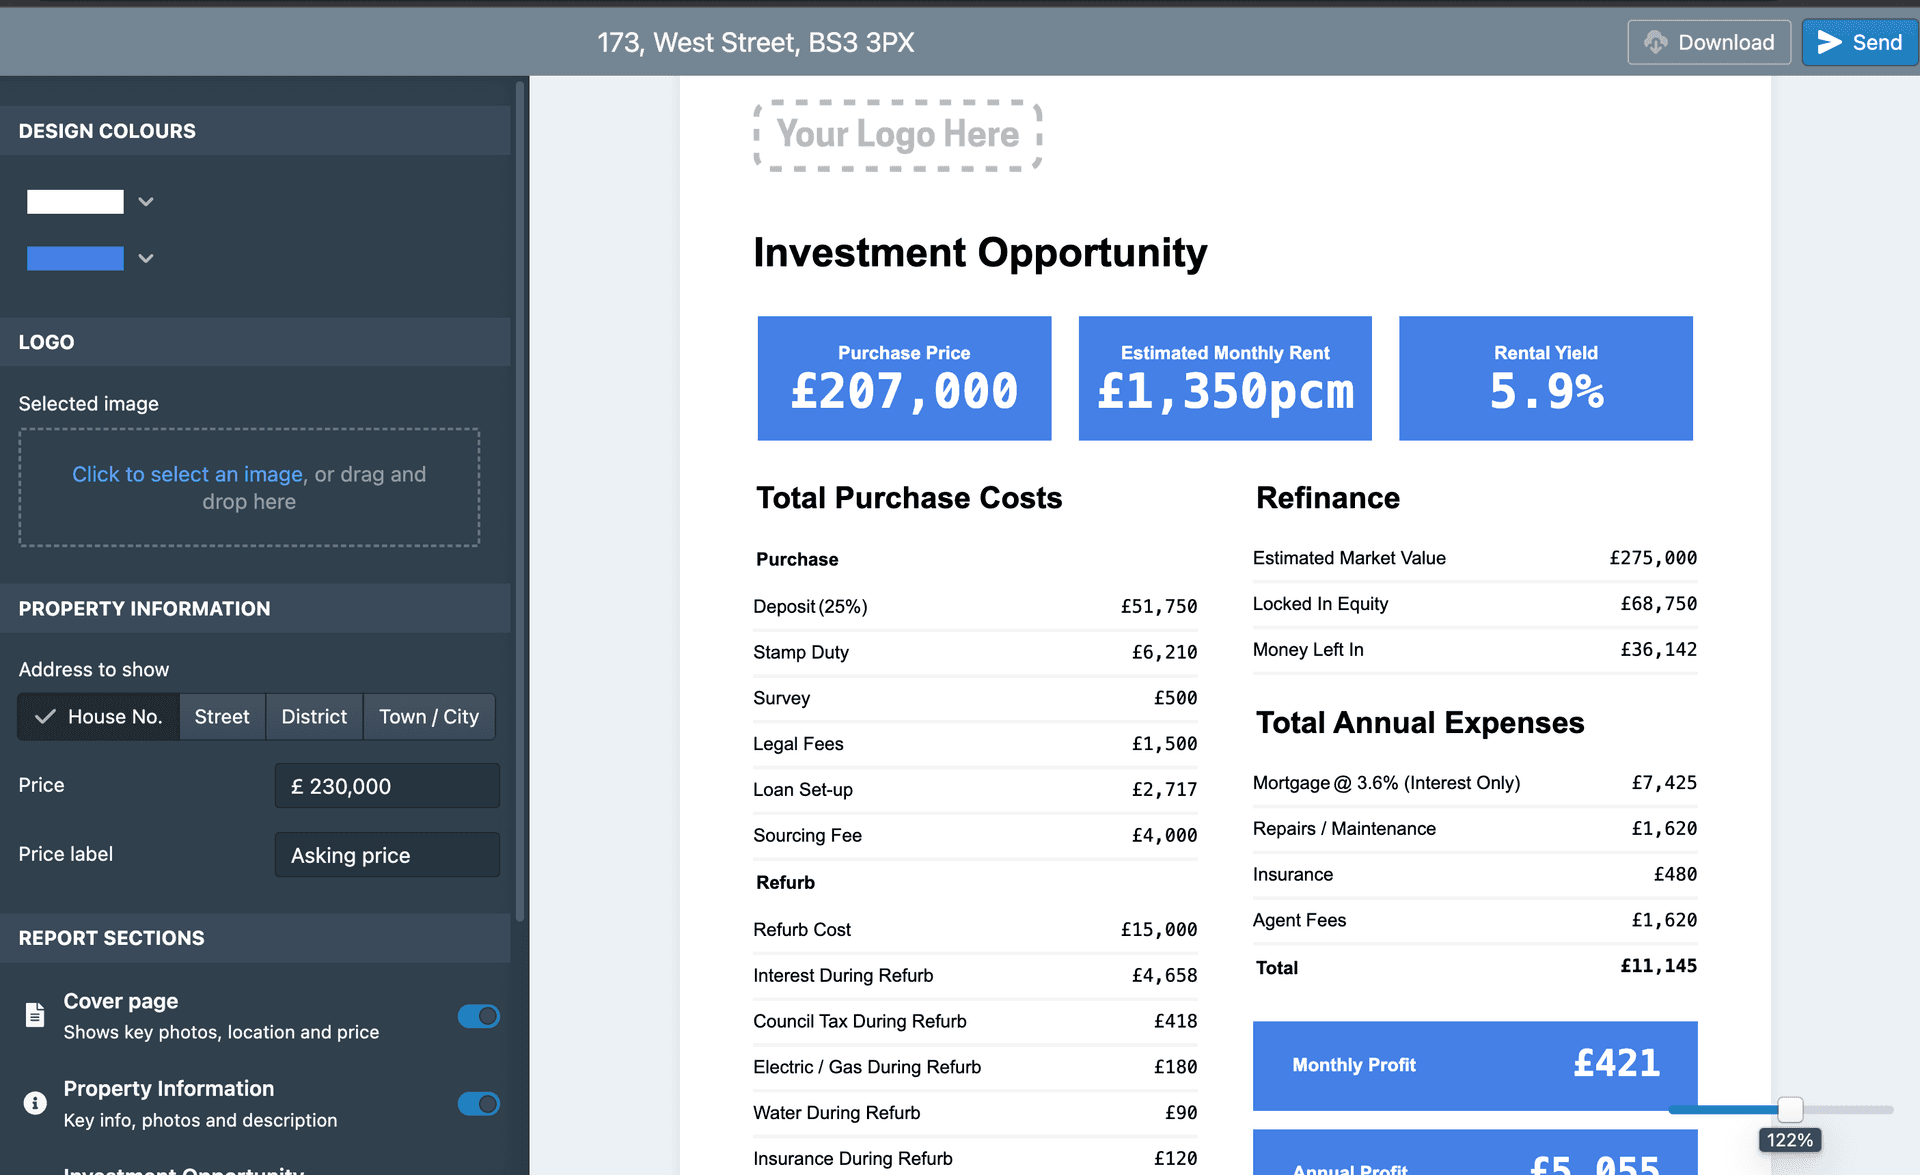
Task: Click the Your Logo Here placeholder
Action: [x=897, y=135]
